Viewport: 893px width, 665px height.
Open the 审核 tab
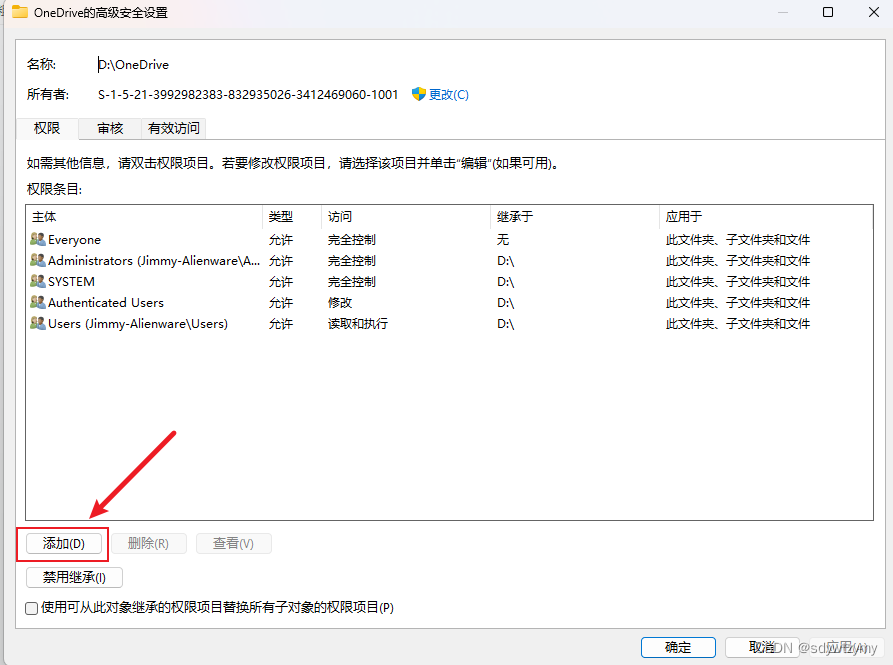(110, 128)
